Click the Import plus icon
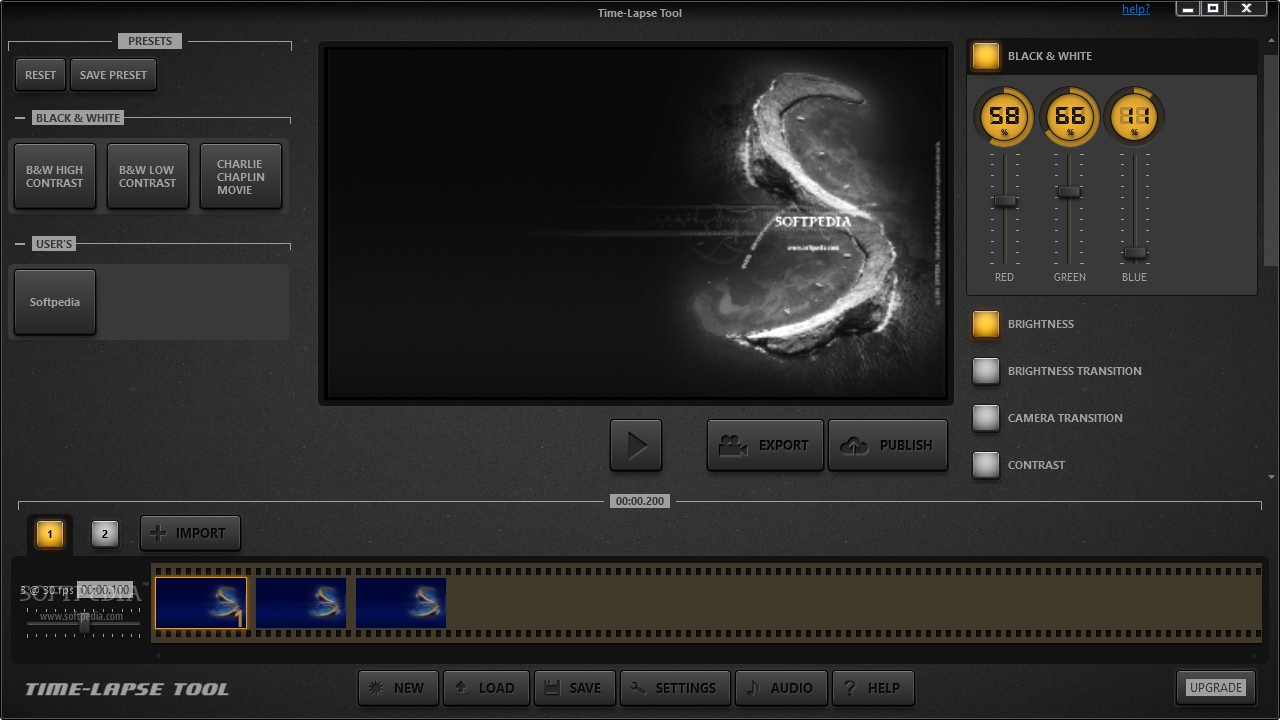The image size is (1280, 720). [157, 533]
